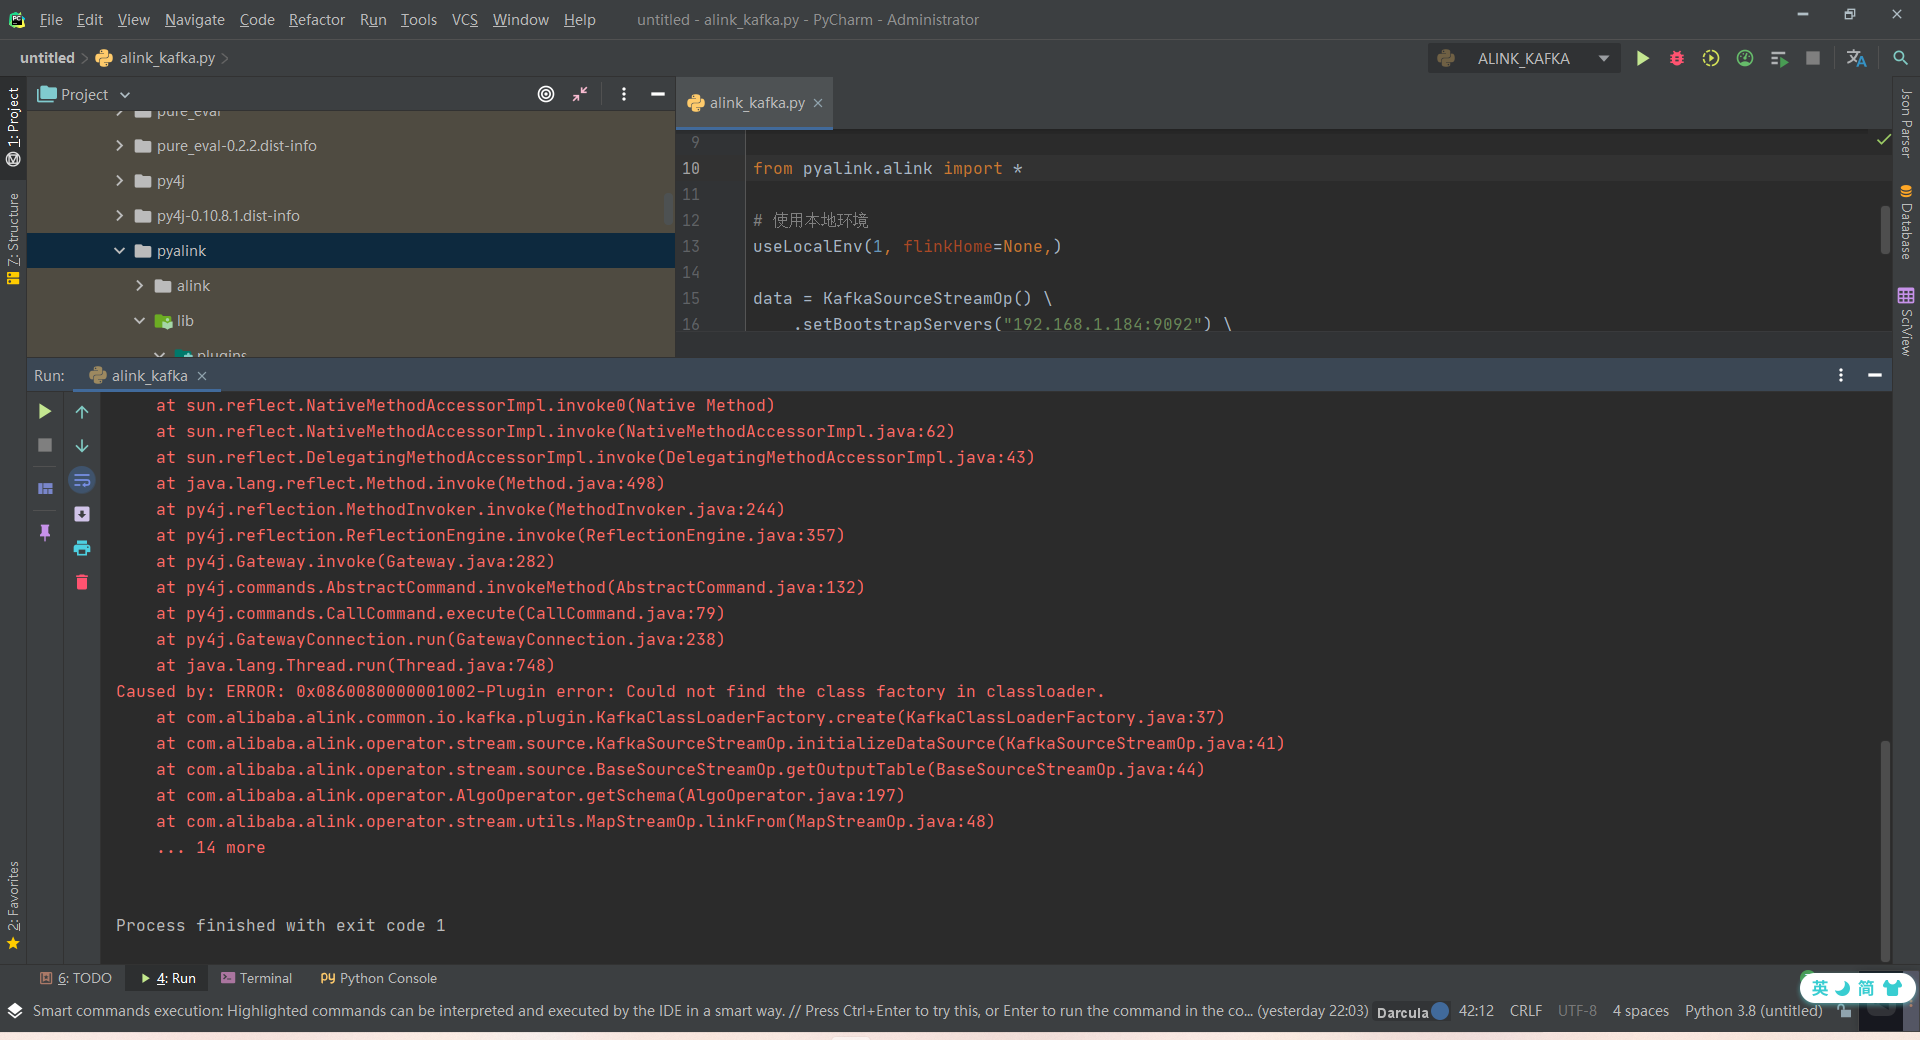Screen dimensions: 1920x1040
Task: Click the KafkaClassLoaderFactory.java:37 stack link
Action: click(1060, 718)
